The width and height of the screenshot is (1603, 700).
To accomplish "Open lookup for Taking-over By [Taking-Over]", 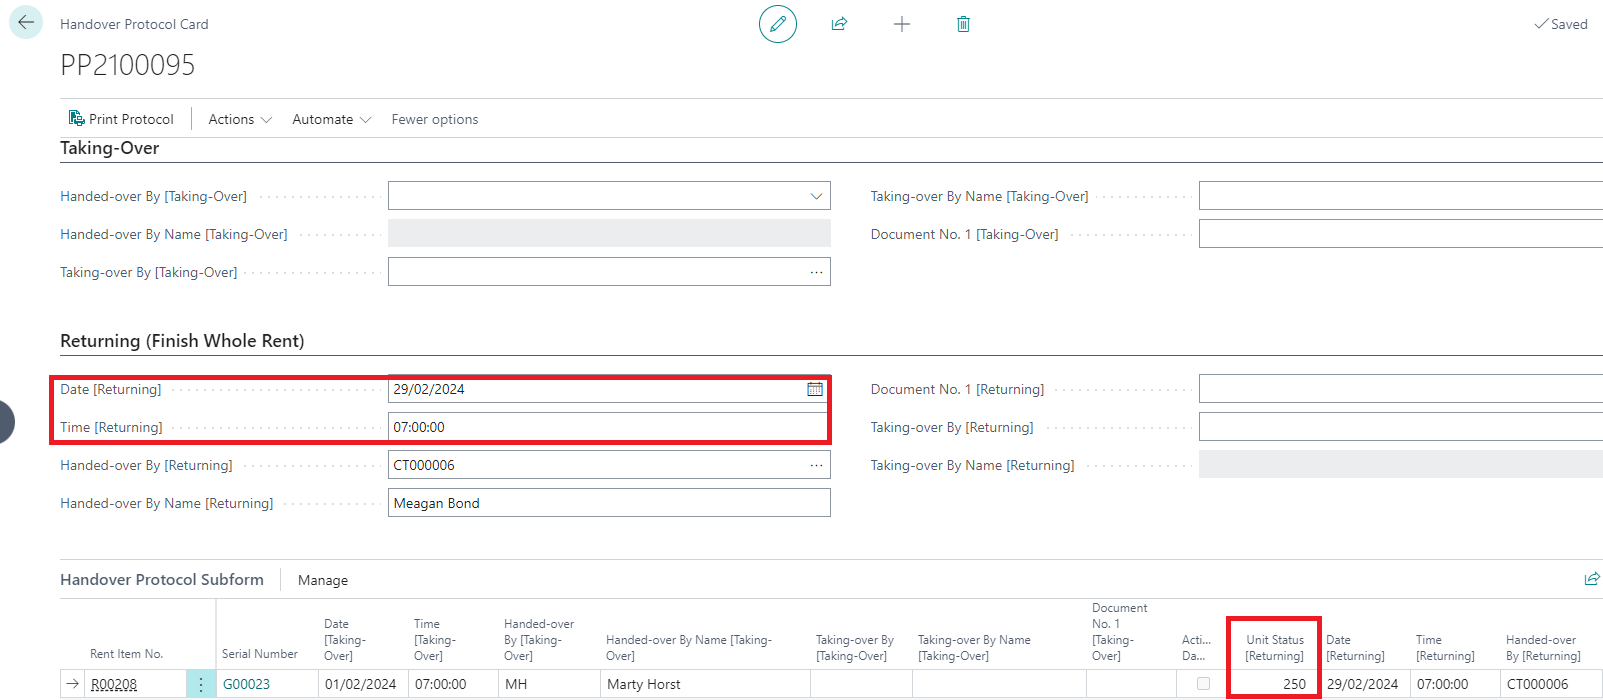I will coord(816,272).
